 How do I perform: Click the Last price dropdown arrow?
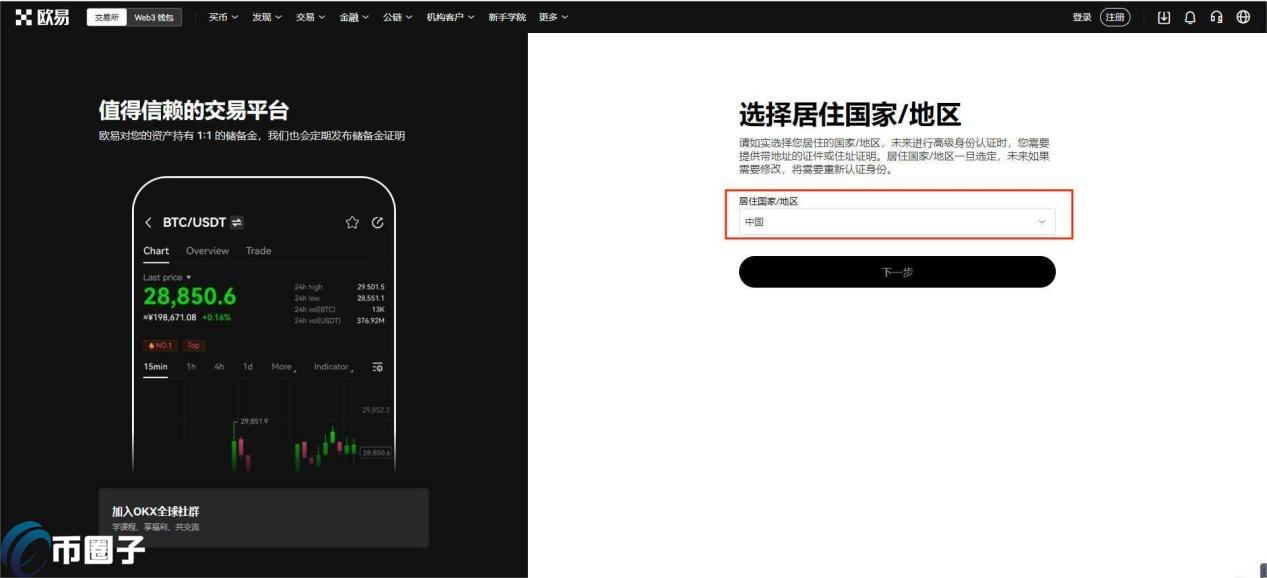188,277
